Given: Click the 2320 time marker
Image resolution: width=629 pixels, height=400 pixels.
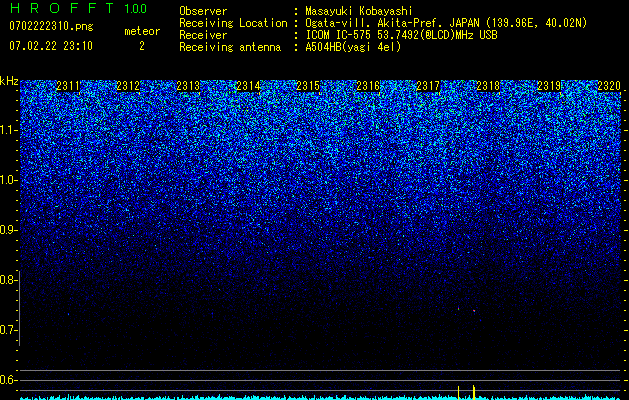Looking at the screenshot, I should coord(609,86).
